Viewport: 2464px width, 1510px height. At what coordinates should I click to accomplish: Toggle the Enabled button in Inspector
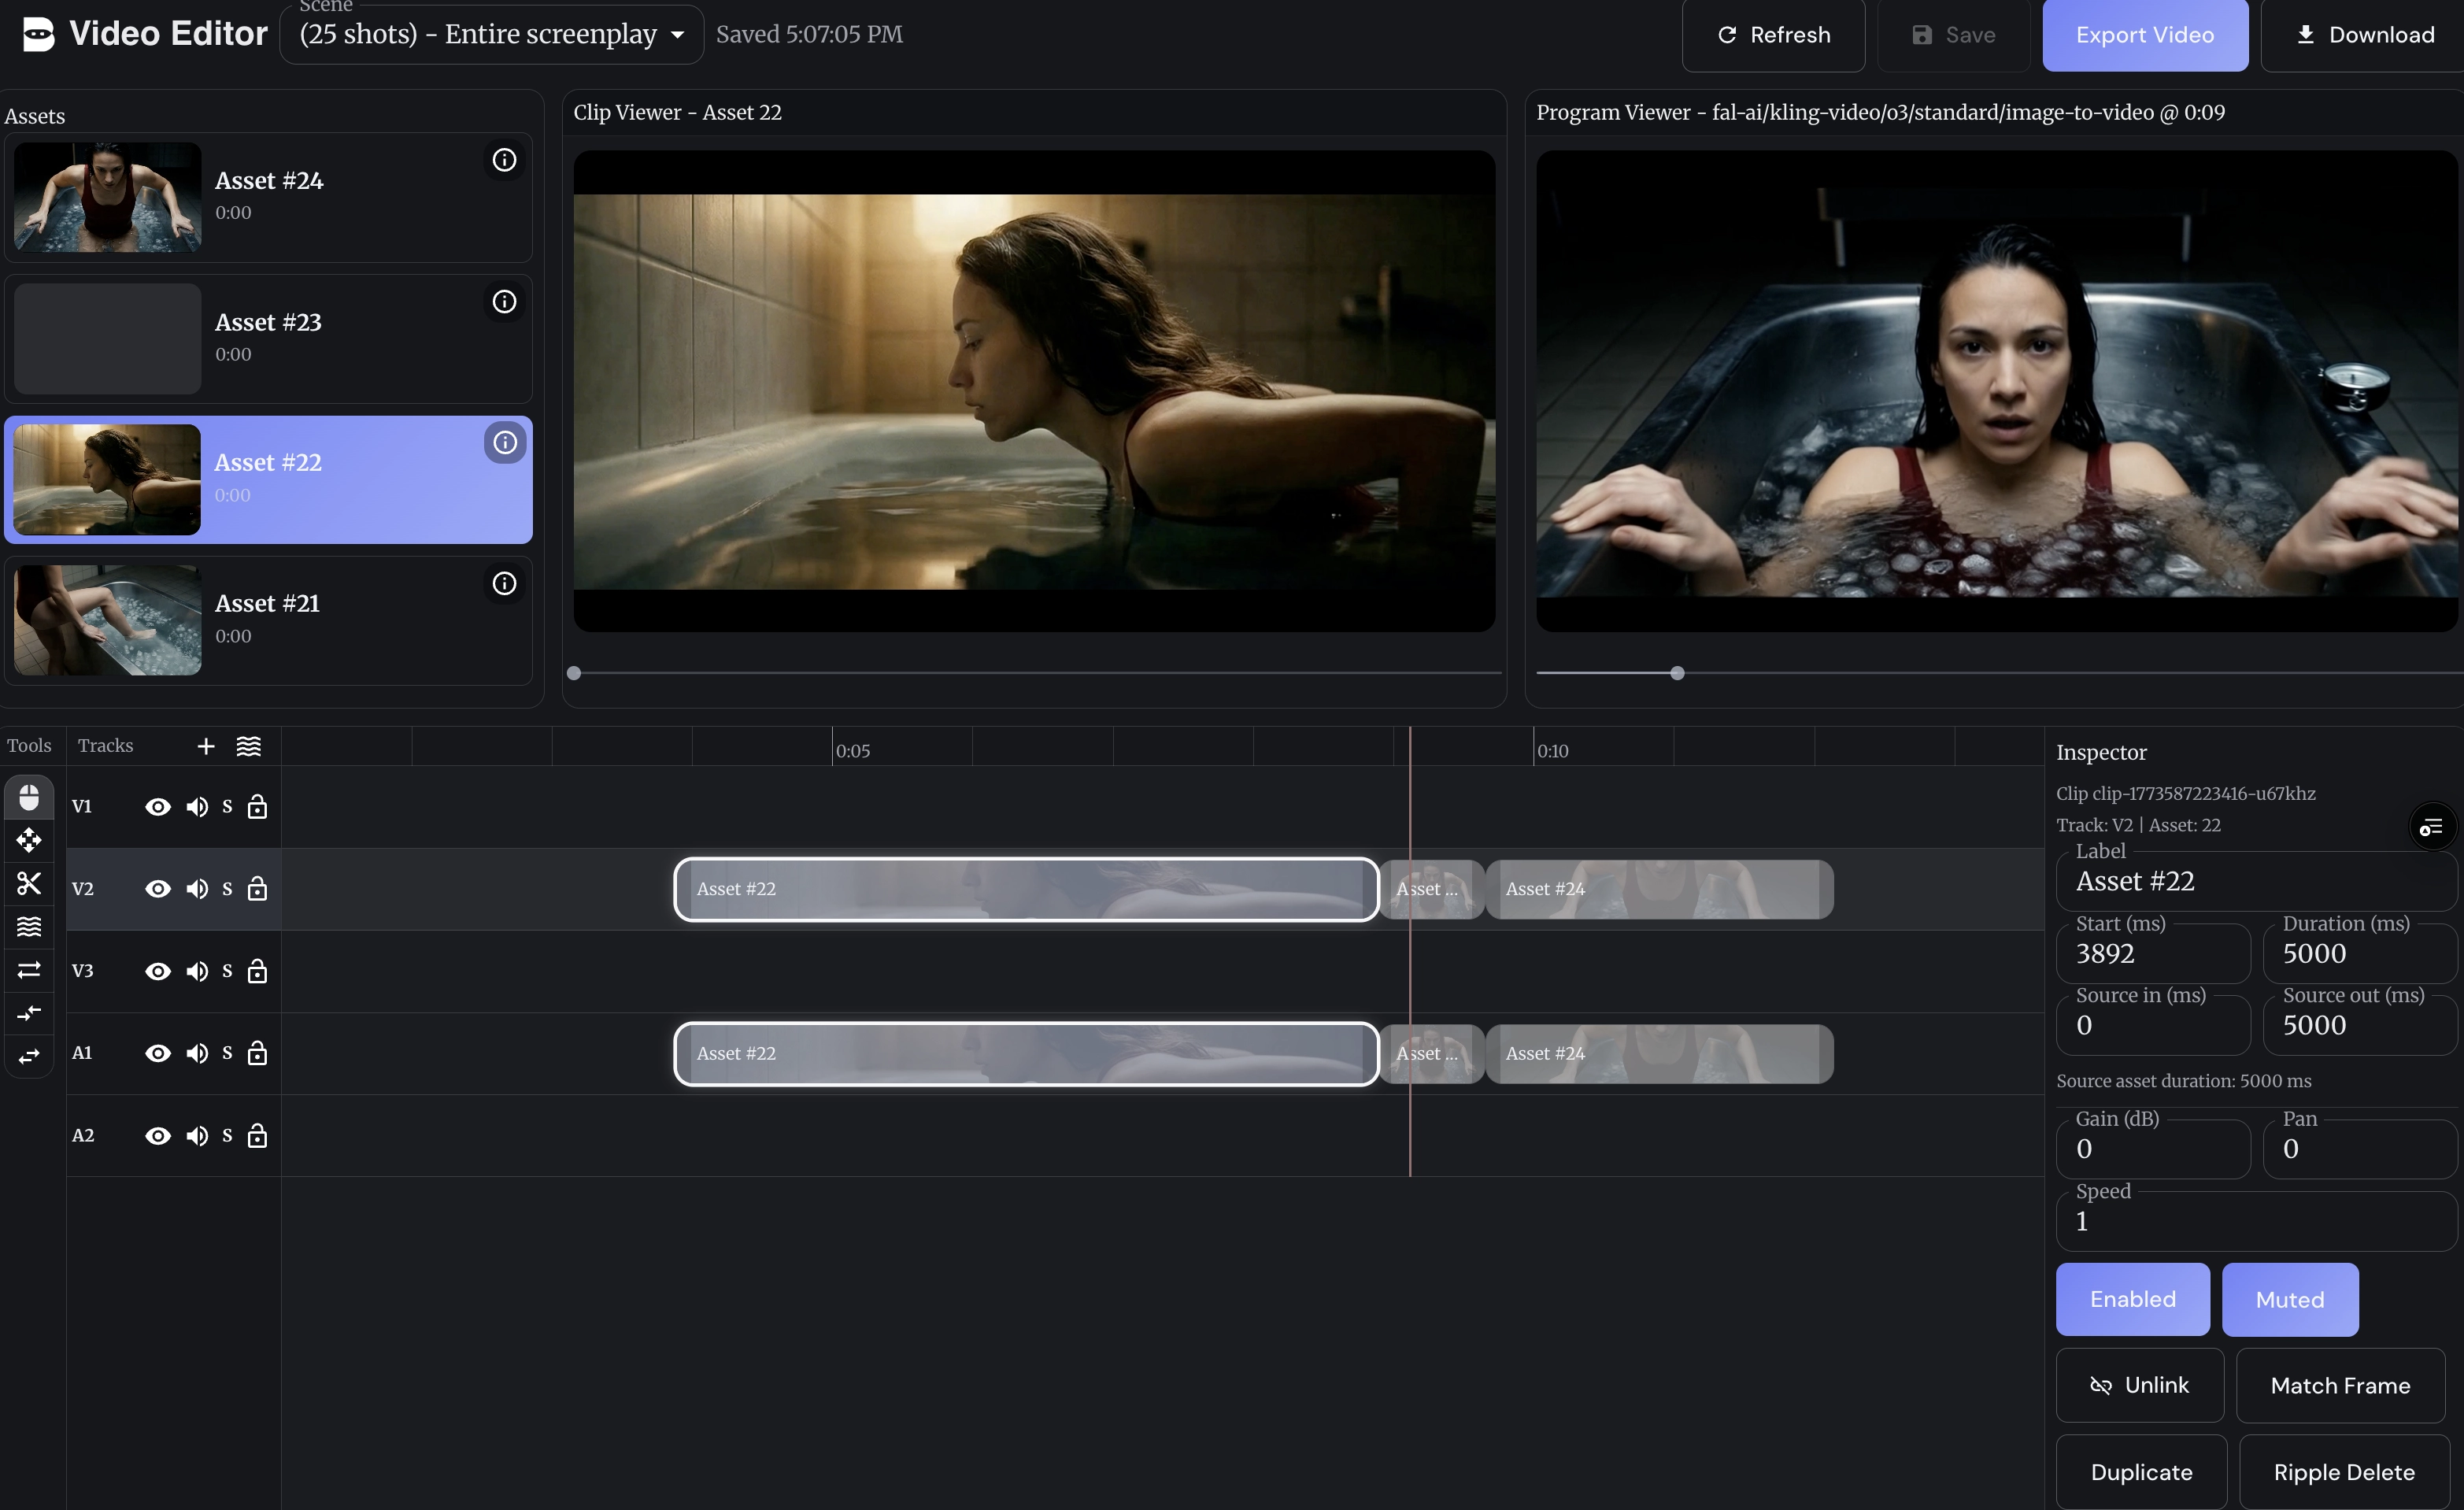tap(2132, 1299)
